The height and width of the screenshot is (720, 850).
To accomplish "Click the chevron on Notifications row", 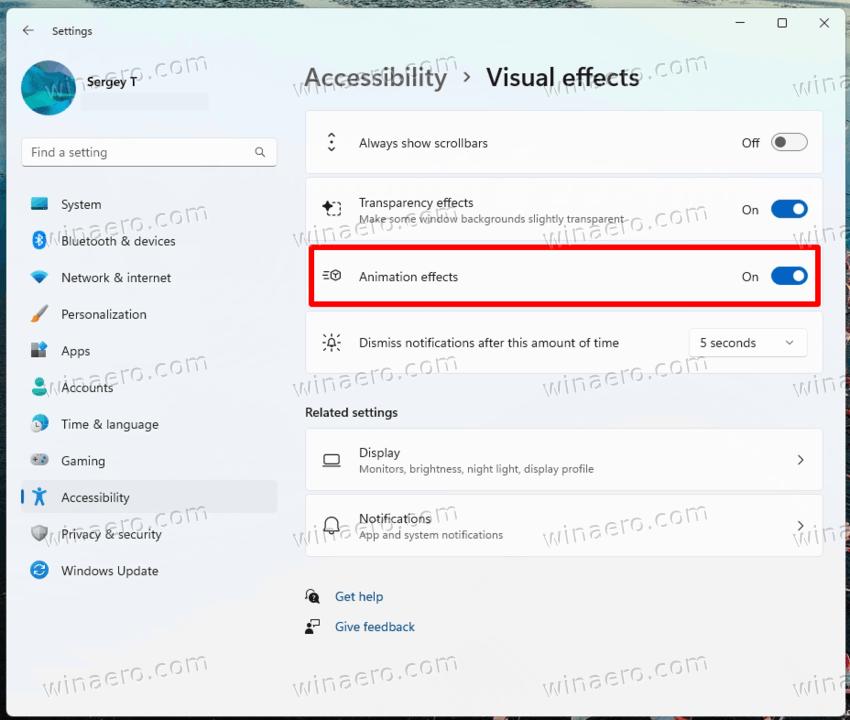I will click(x=800, y=525).
